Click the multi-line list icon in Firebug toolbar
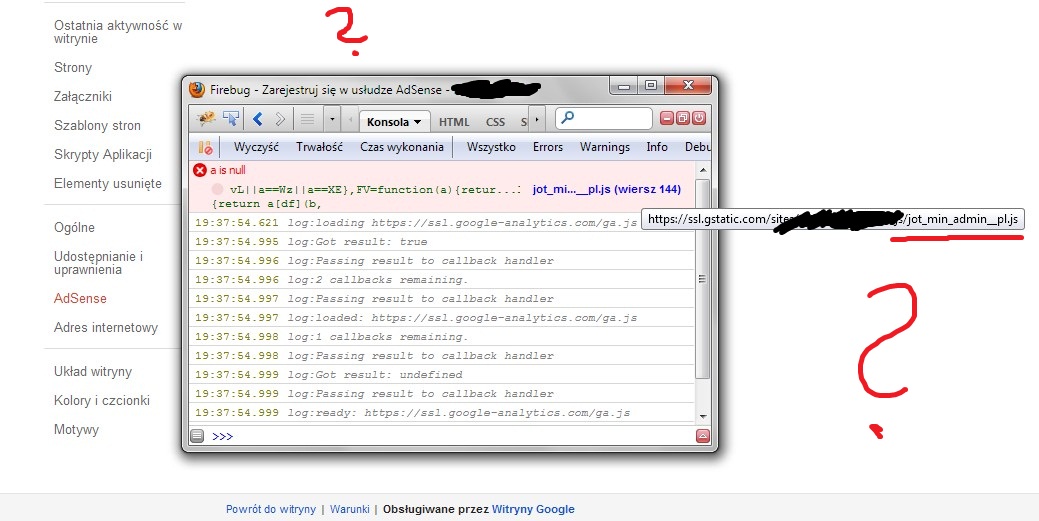Image resolution: width=1039 pixels, height=521 pixels. (x=307, y=119)
